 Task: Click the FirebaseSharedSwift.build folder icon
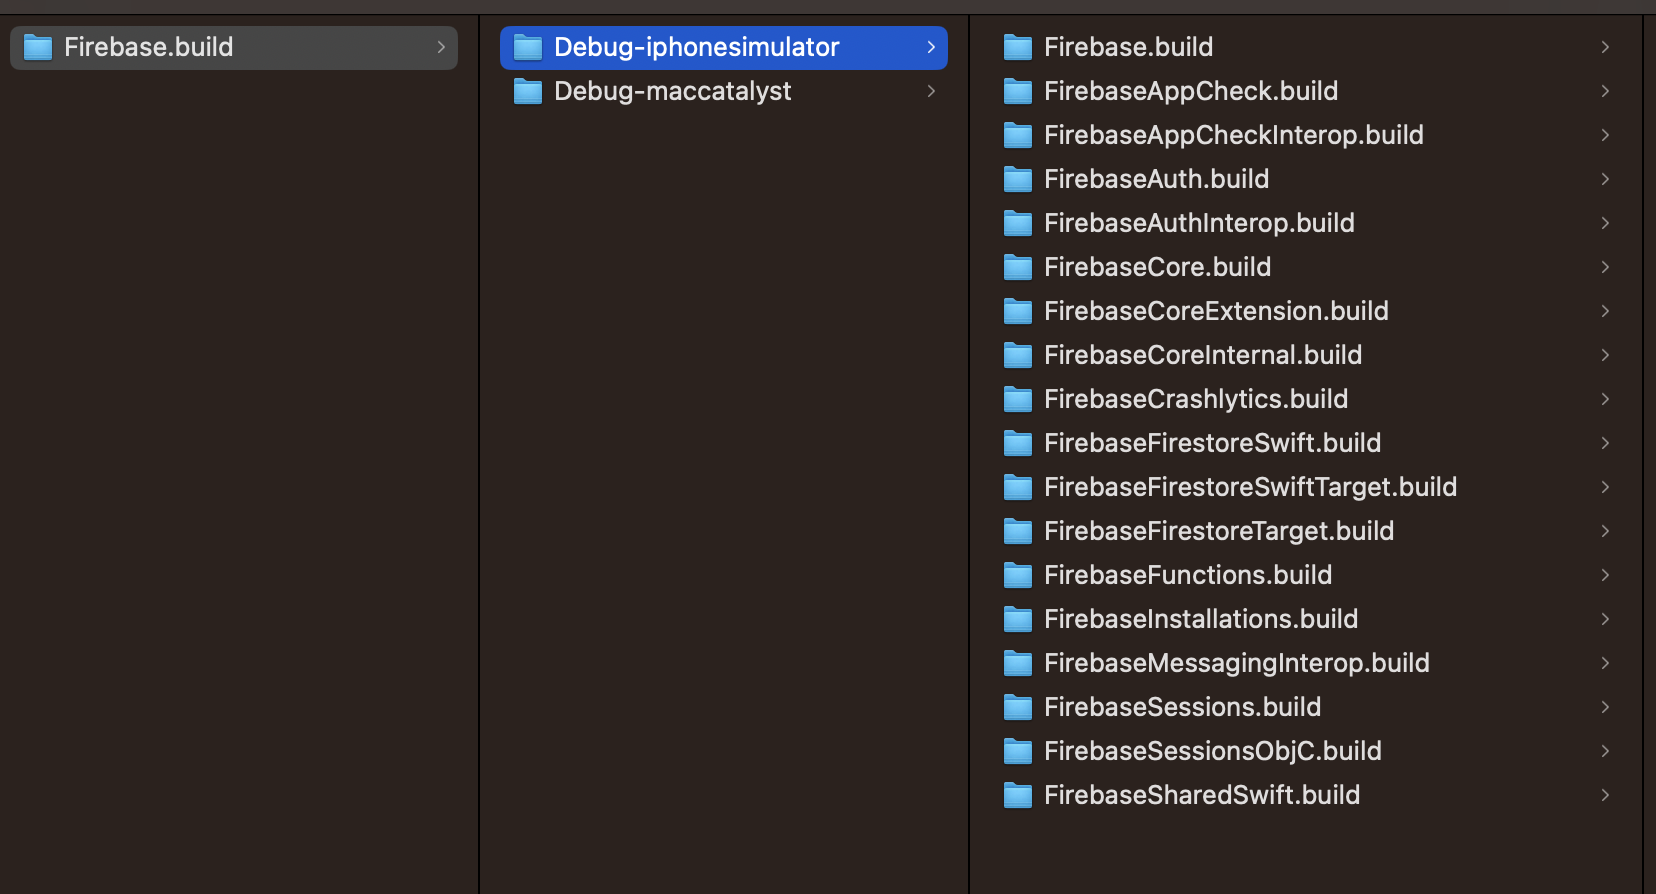(1017, 795)
